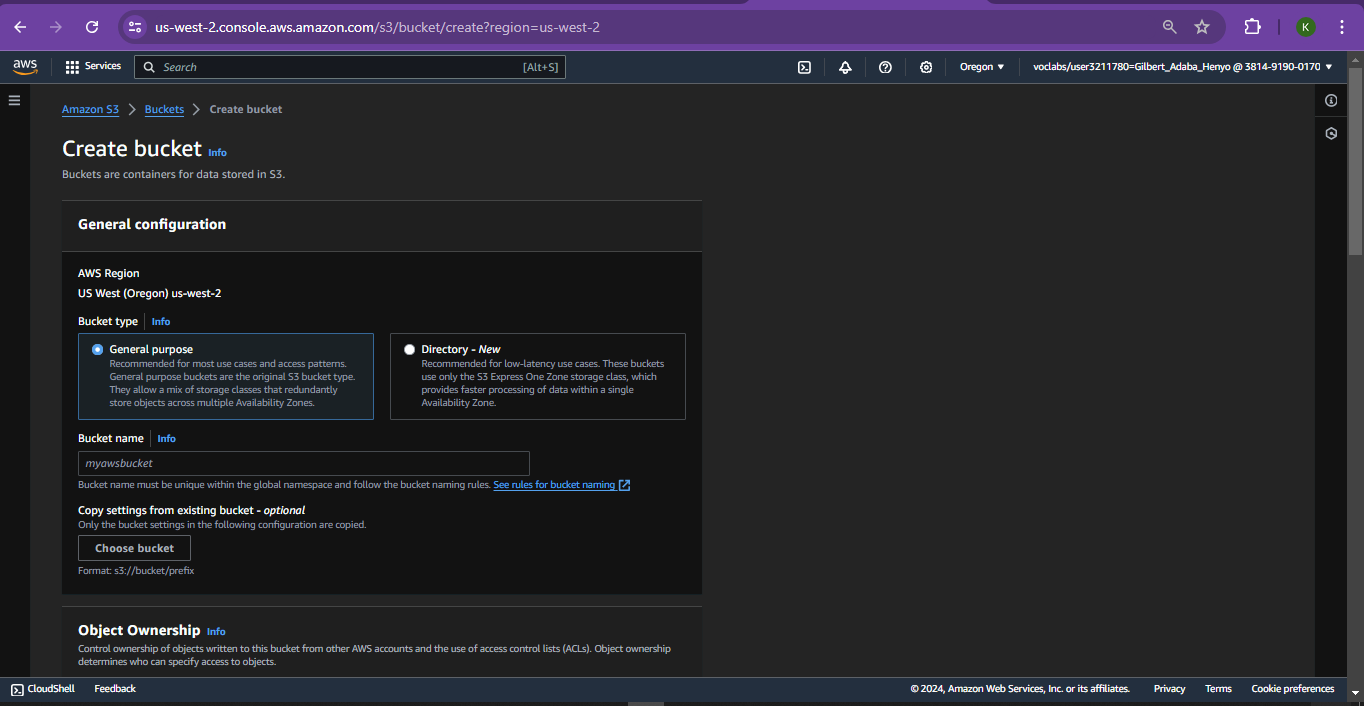1364x706 pixels.
Task: Click the US West (Oregon) us-west-2 text
Action: pos(150,294)
